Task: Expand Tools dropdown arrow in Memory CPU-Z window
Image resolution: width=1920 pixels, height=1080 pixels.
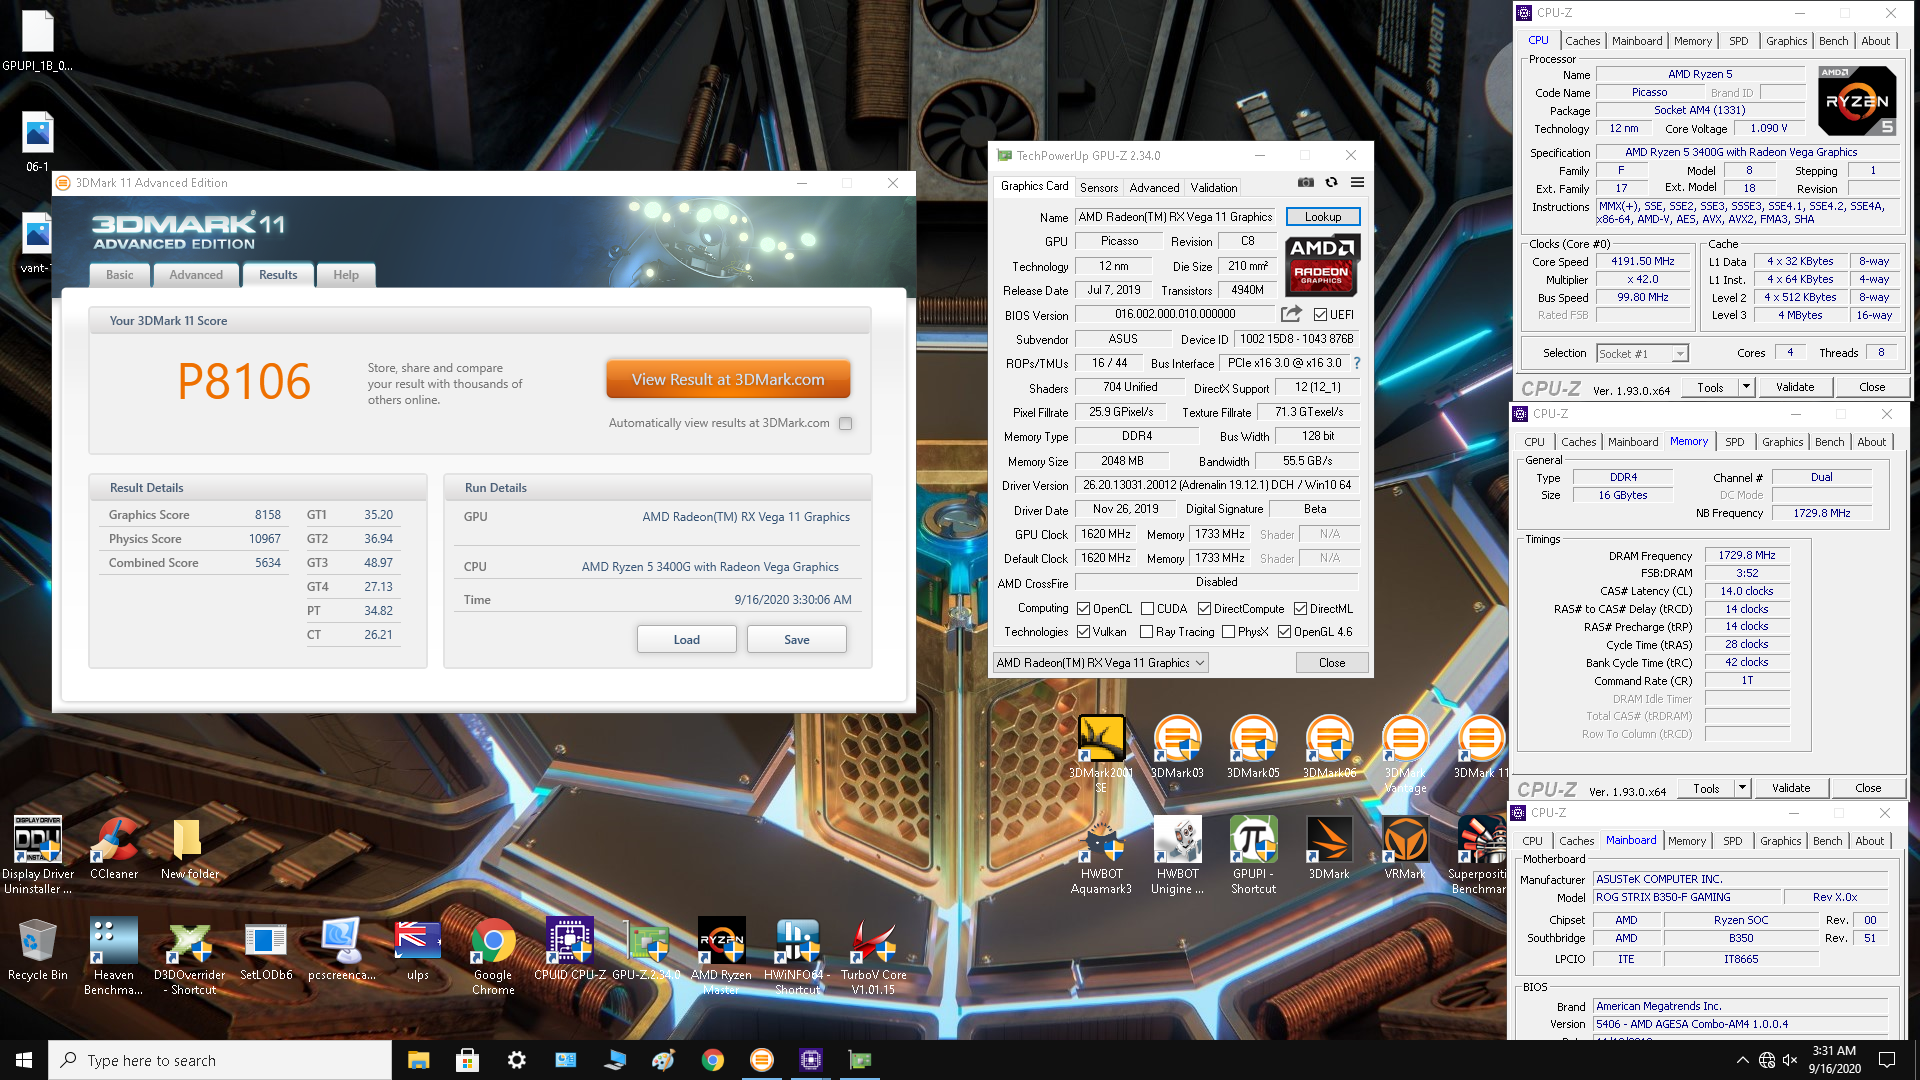Action: [x=1742, y=788]
